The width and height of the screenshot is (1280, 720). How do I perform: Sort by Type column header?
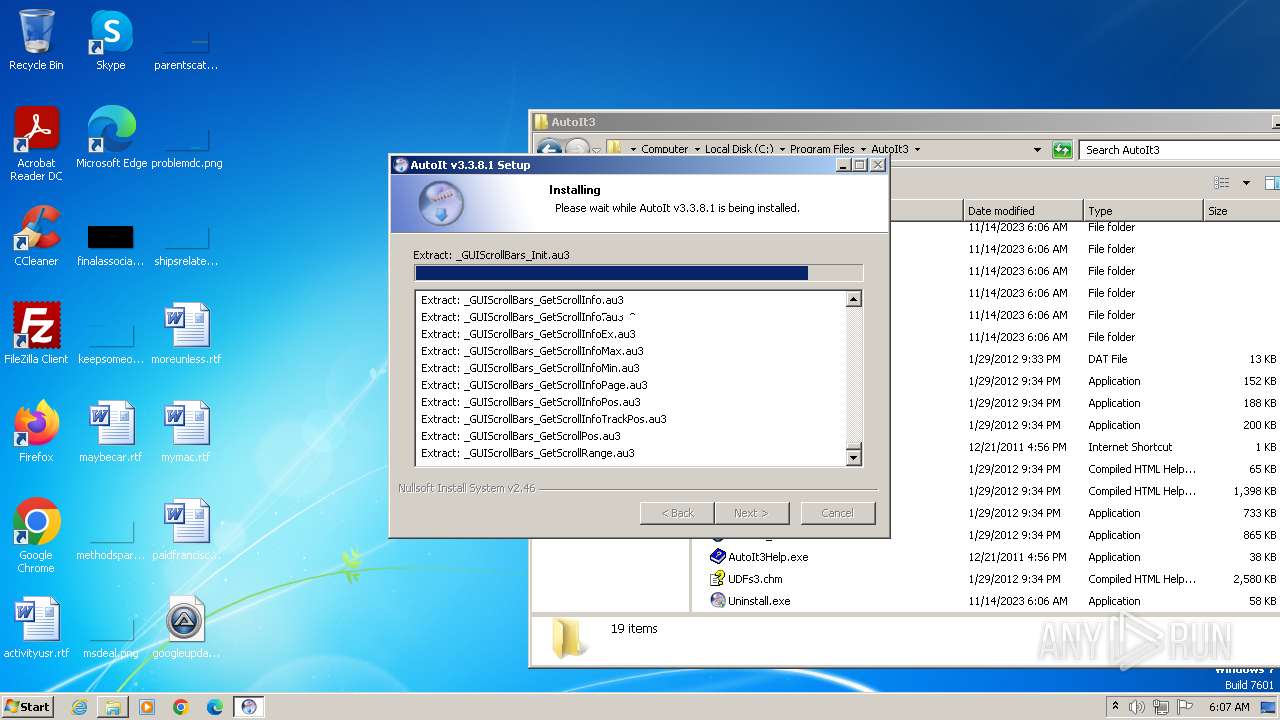(x=1143, y=211)
